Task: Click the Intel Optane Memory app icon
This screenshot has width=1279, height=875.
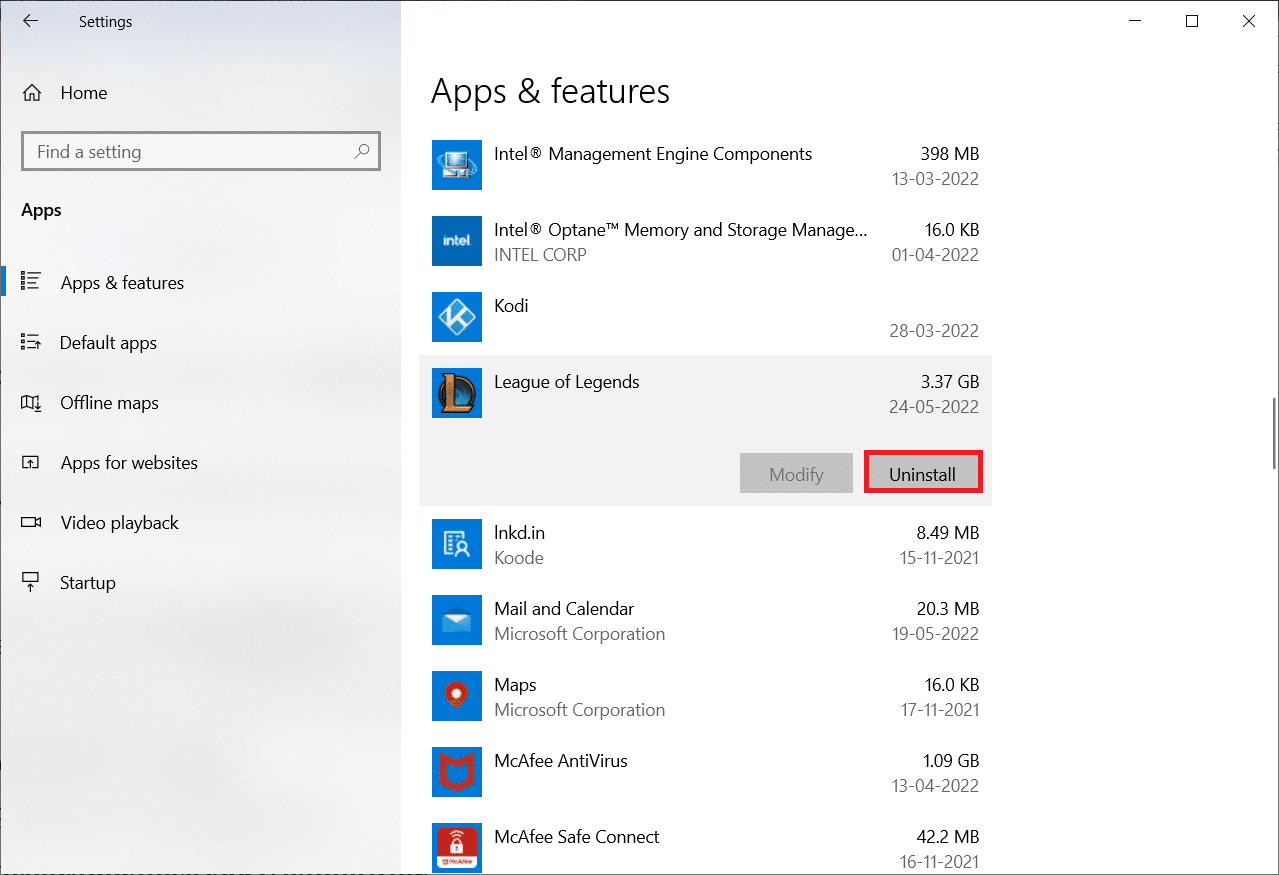Action: 457,241
